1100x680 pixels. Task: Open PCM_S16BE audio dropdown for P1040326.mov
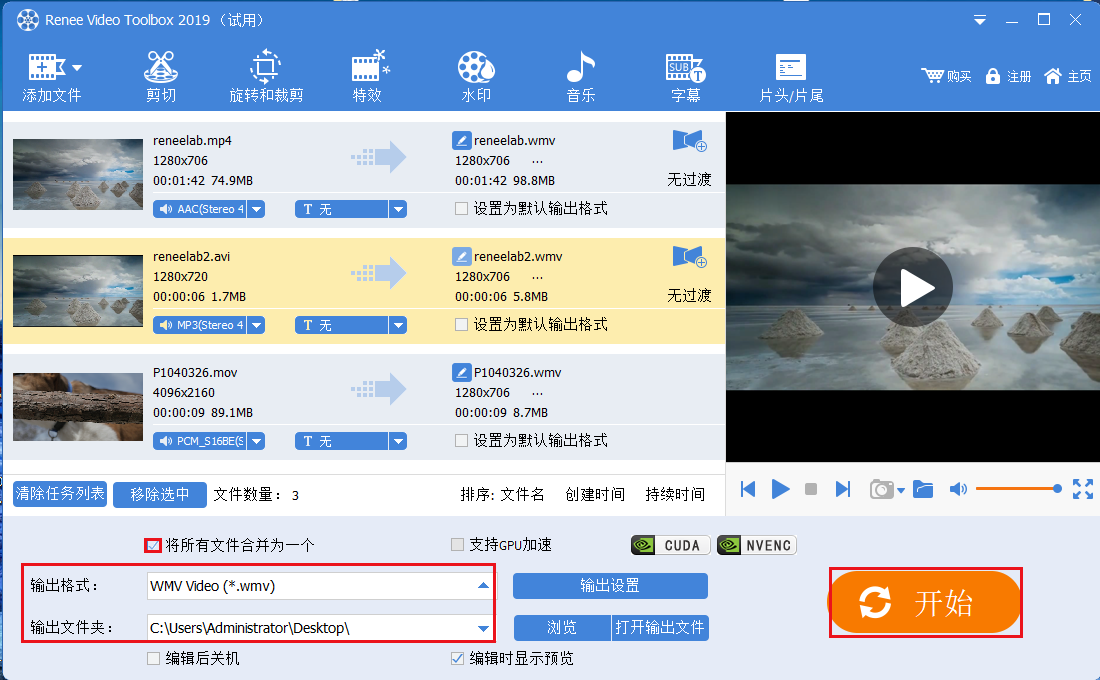257,441
